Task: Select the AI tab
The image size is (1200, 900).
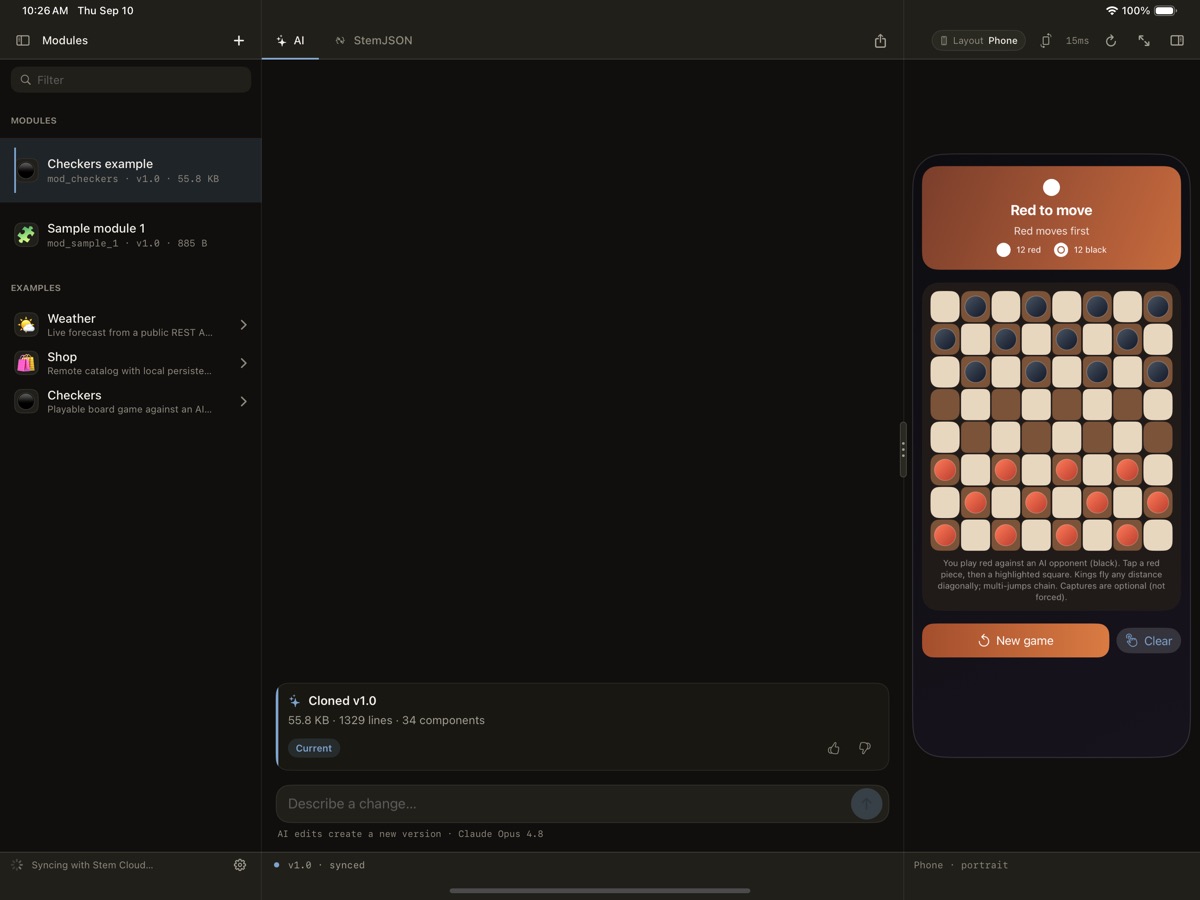Action: click(x=290, y=41)
